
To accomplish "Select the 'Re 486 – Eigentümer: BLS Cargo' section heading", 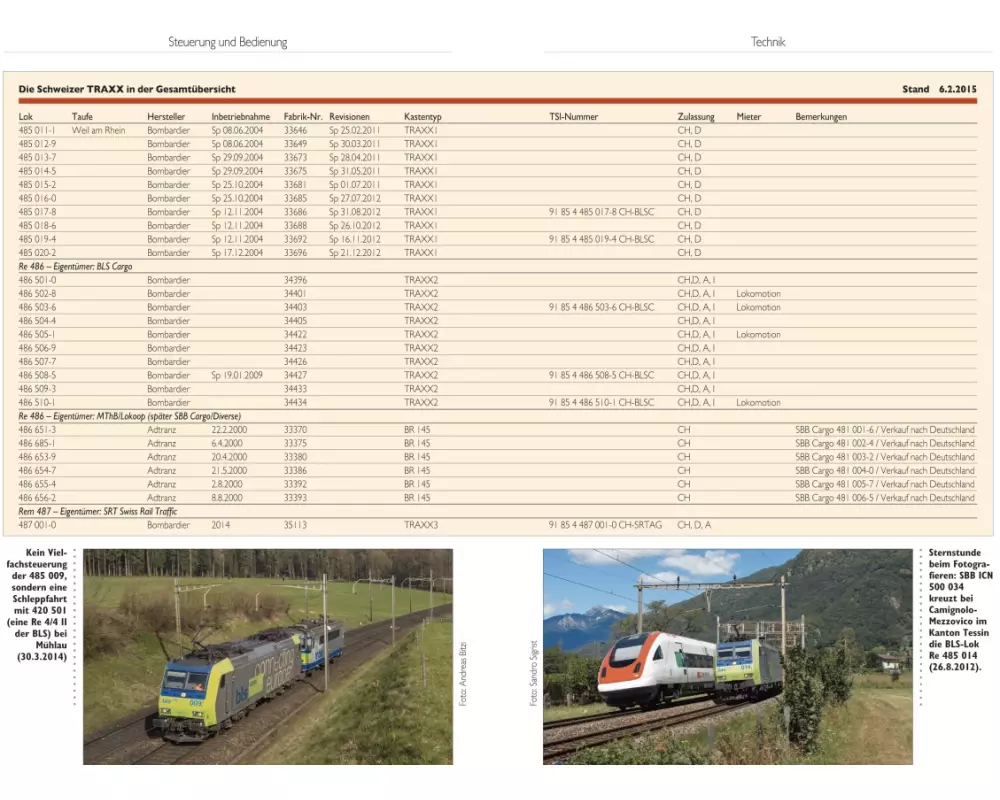I will (75, 267).
